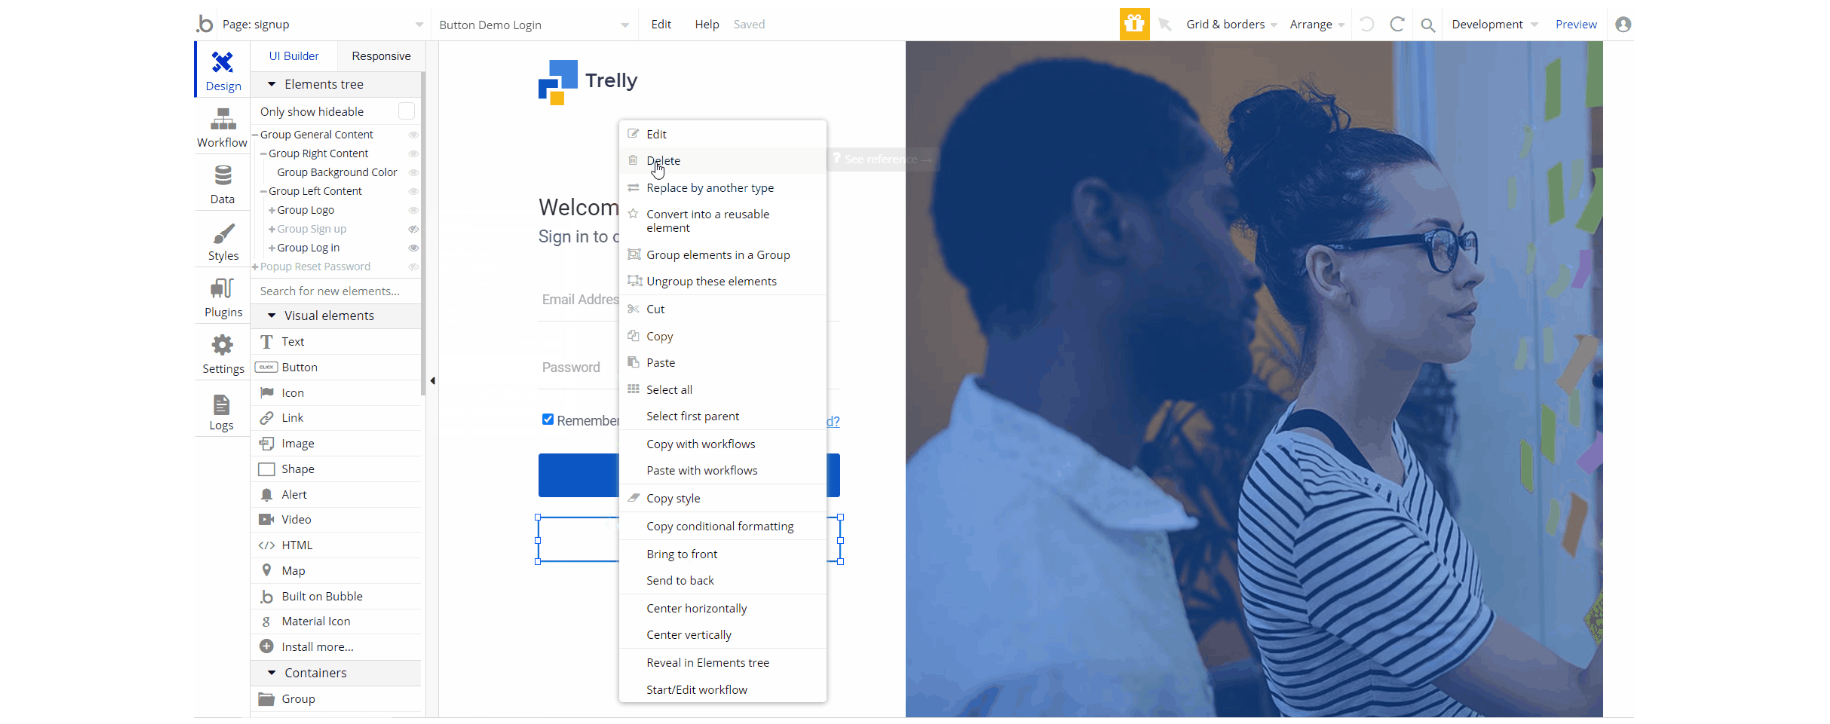The image size is (1830, 724).
Task: Open the Edit menu in the top bar
Action: (x=661, y=24)
